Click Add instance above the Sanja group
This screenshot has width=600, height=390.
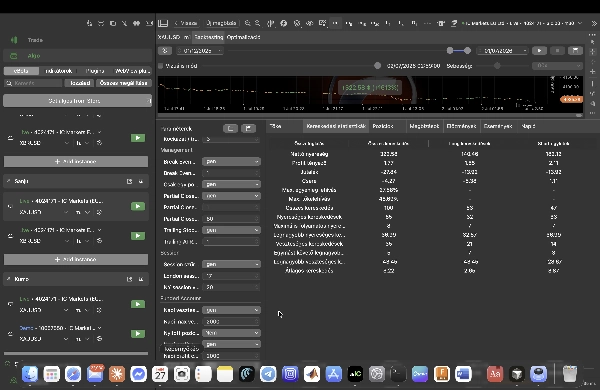(76, 162)
